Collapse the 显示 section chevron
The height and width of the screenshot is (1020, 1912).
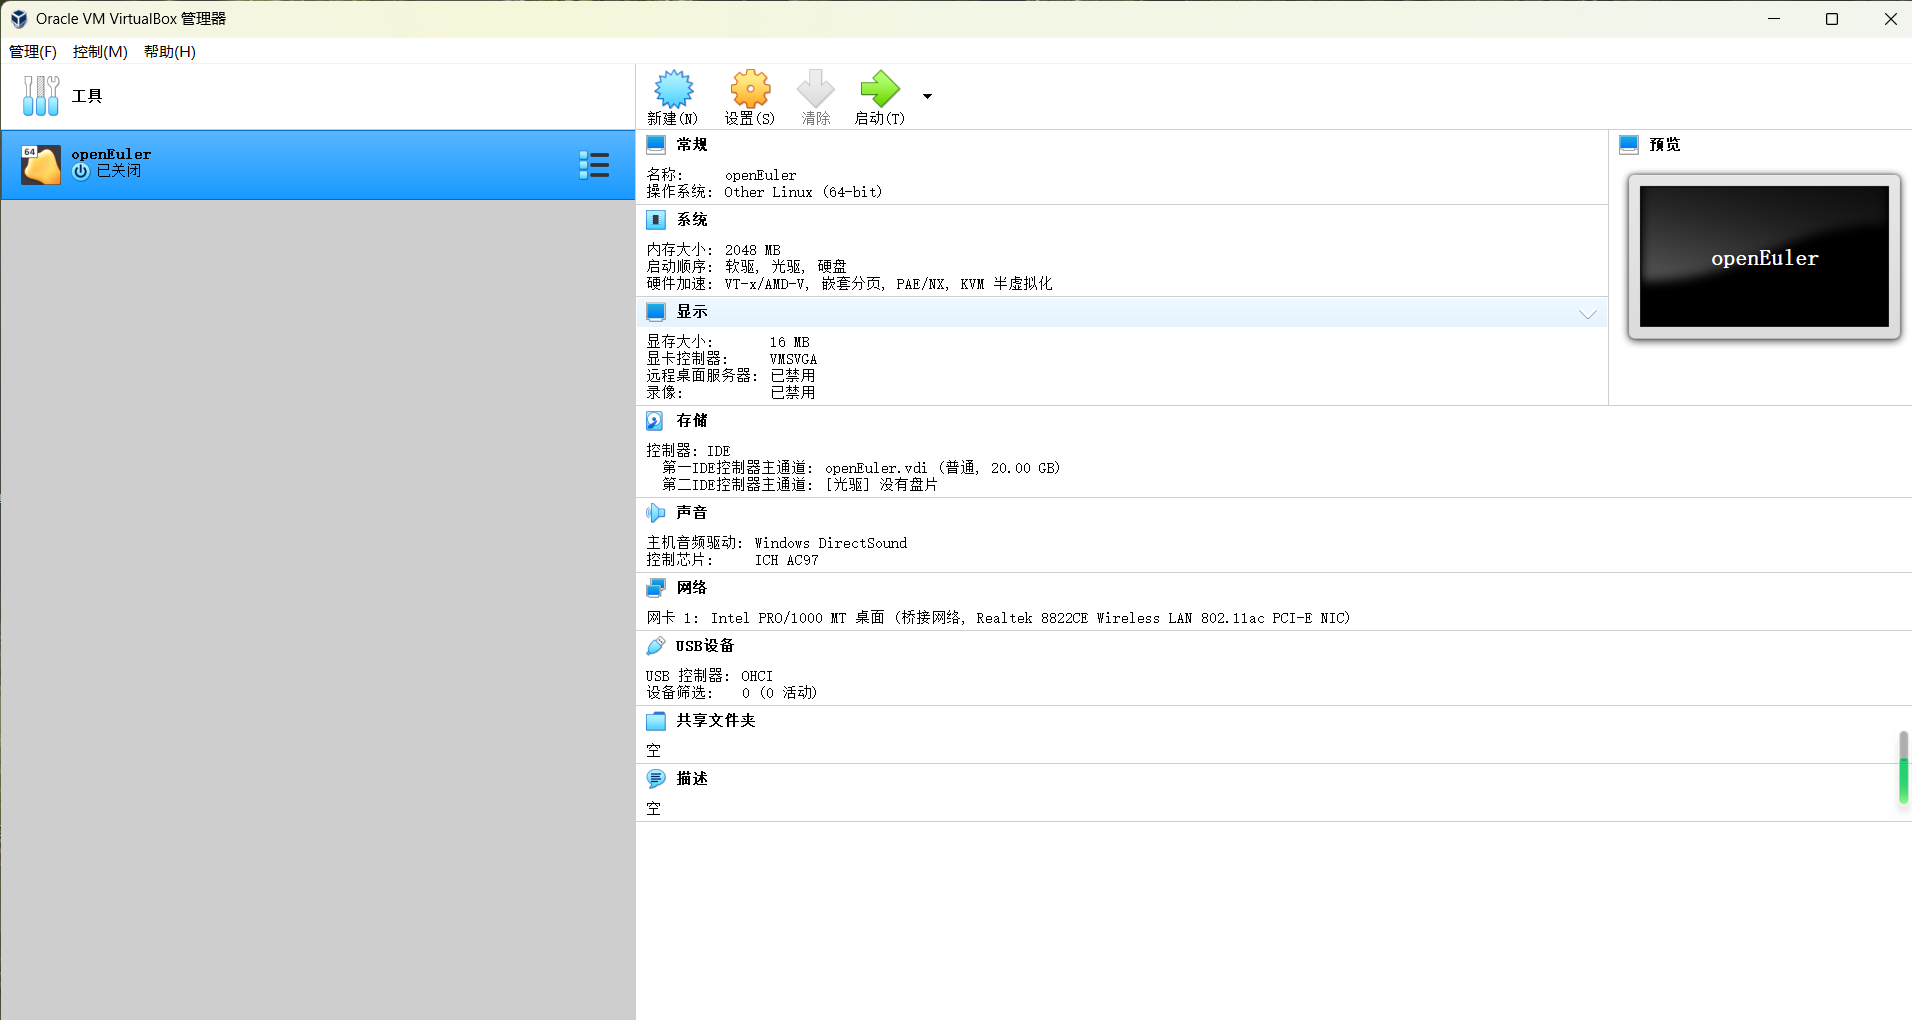tap(1587, 313)
